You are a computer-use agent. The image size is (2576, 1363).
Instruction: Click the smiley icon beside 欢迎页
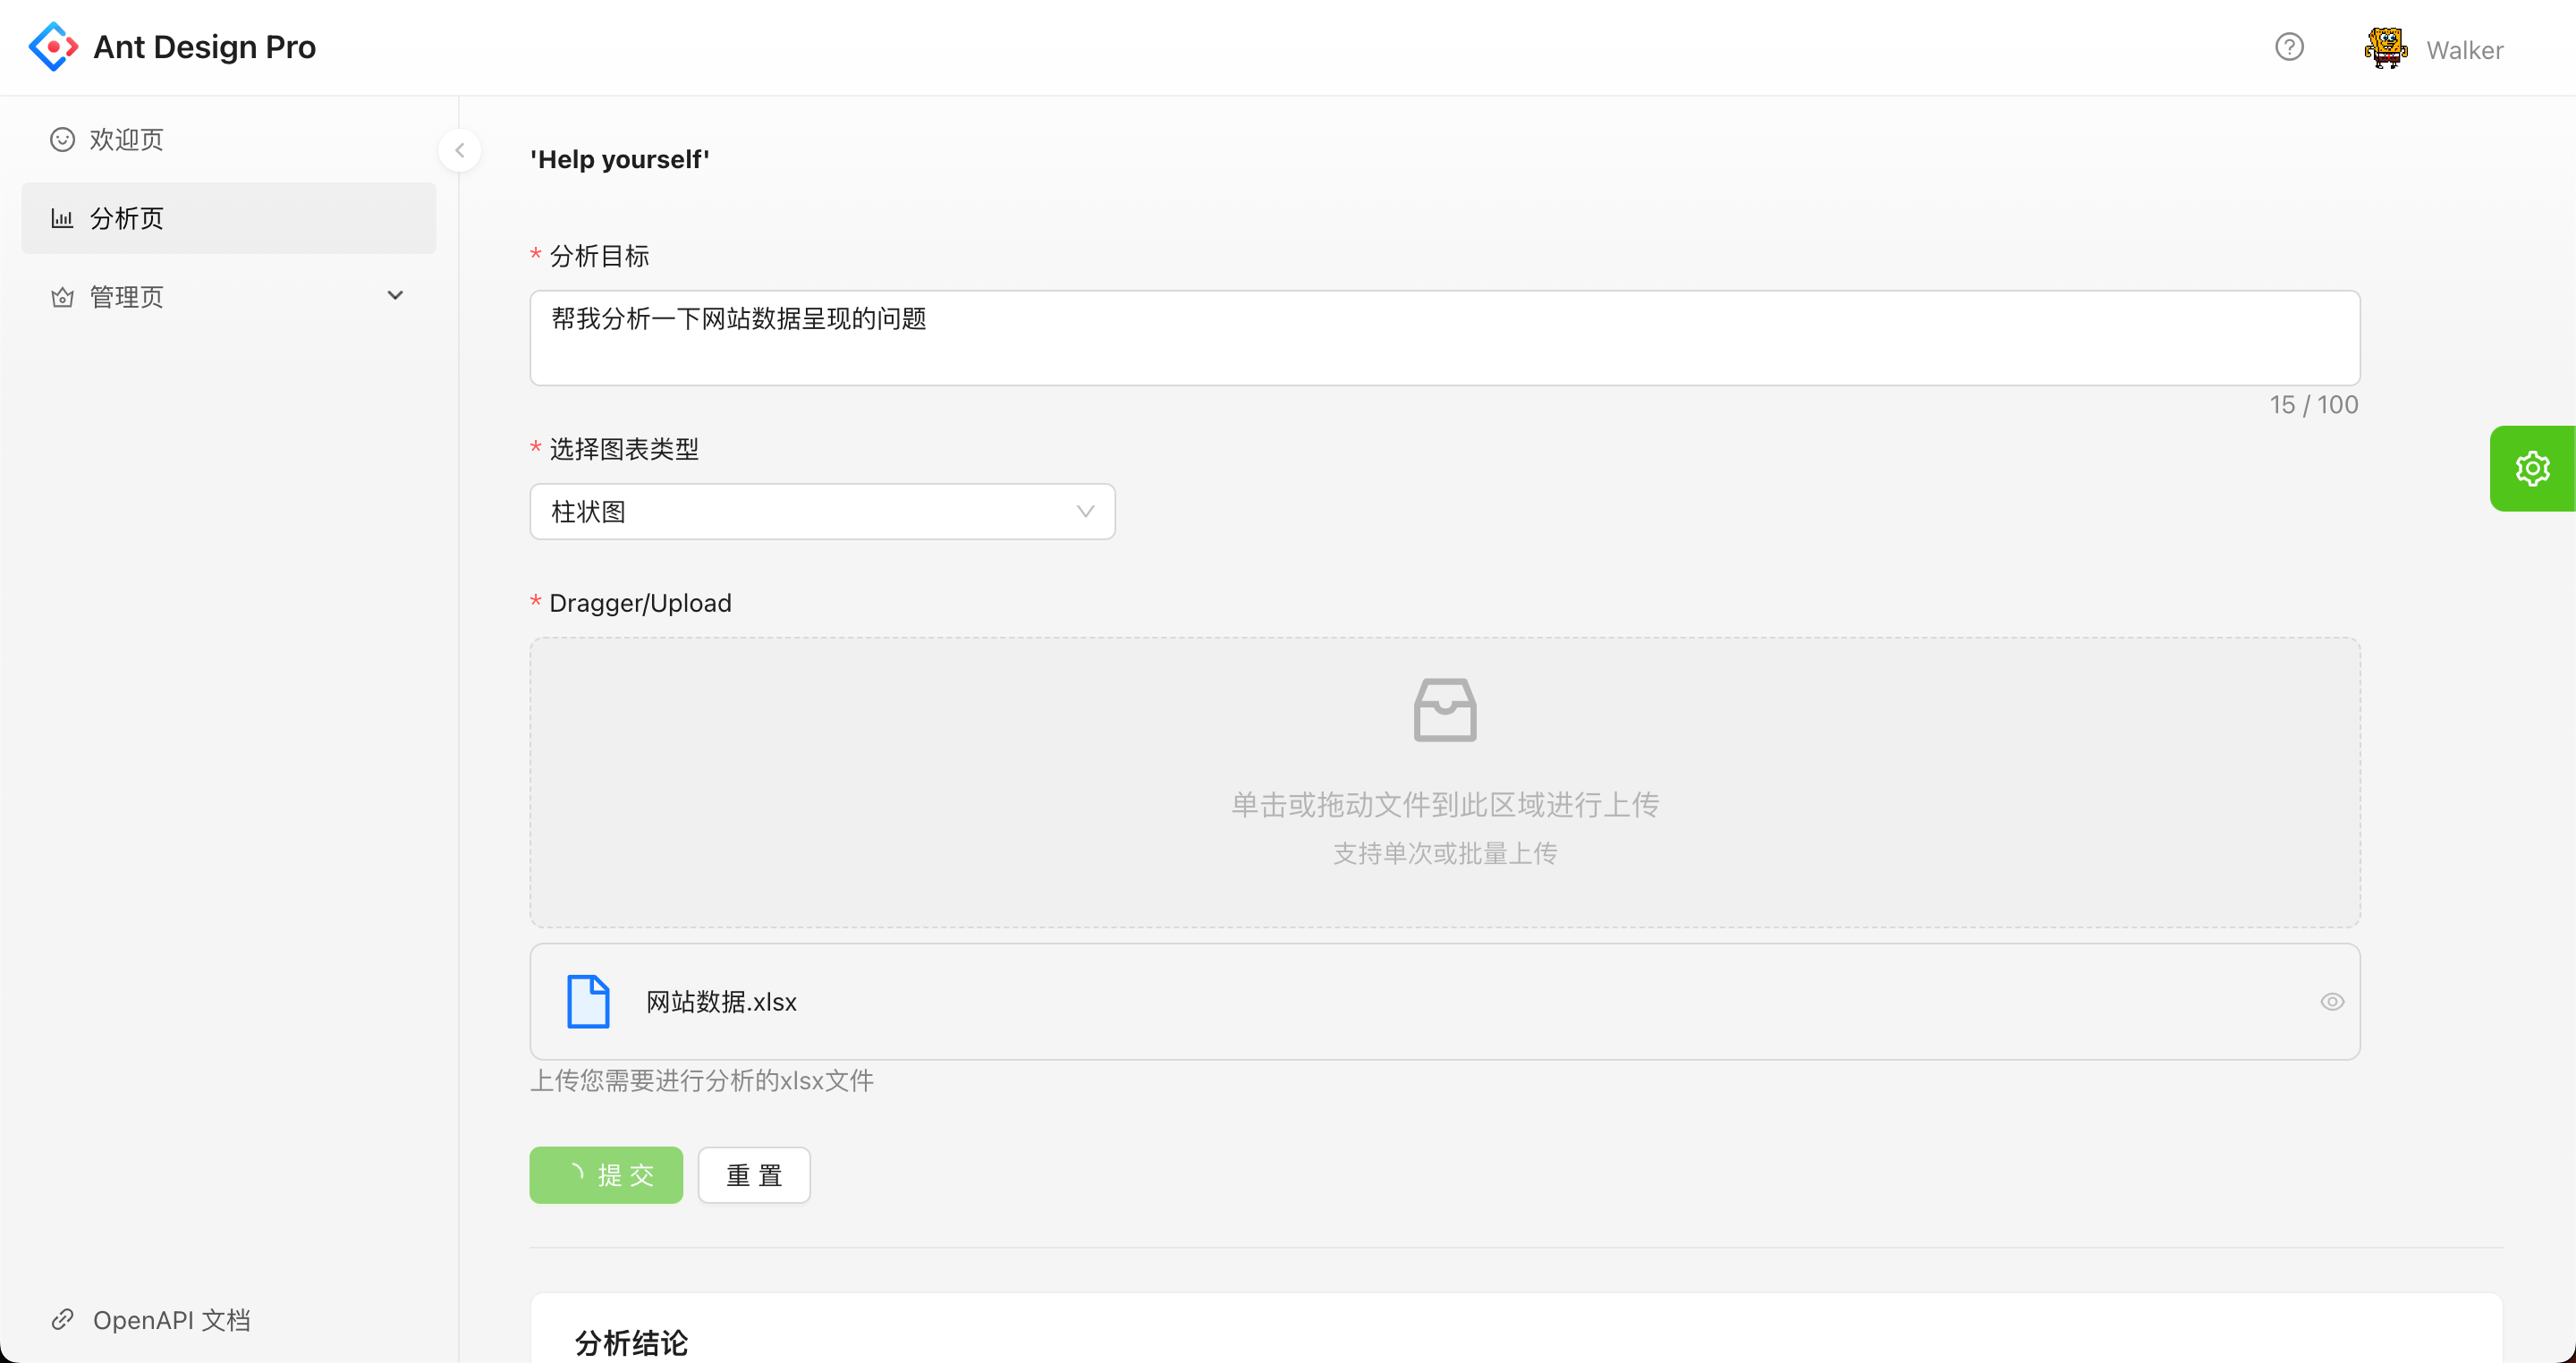click(62, 139)
